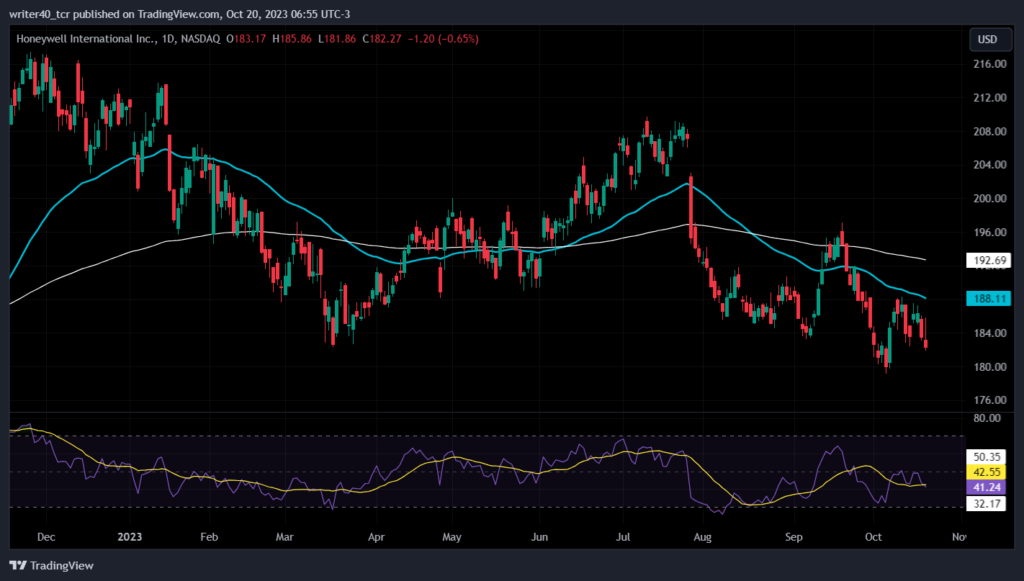Click the Oct label on time axis
This screenshot has height=581, width=1024.
click(x=873, y=537)
